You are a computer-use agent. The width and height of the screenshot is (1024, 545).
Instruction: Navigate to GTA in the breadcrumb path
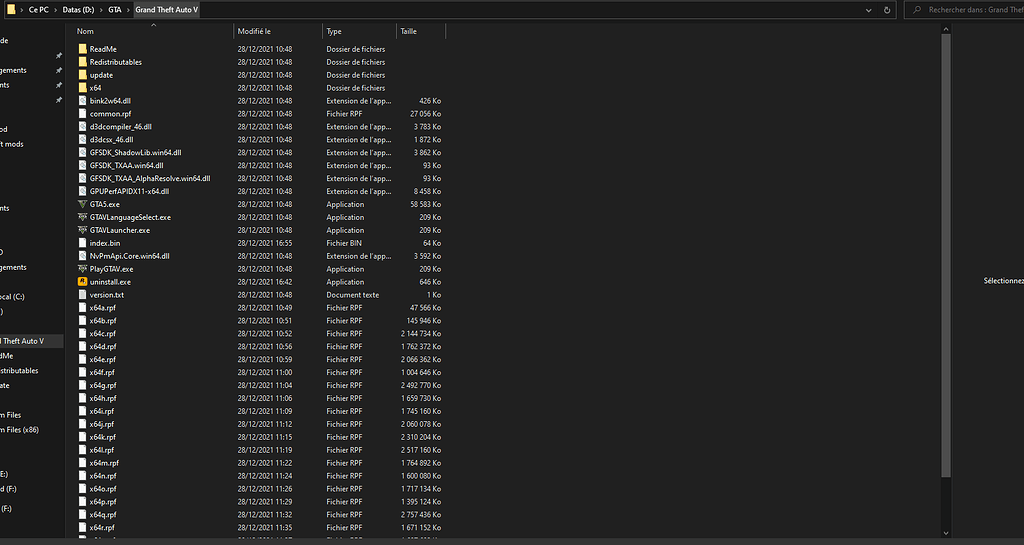(115, 9)
